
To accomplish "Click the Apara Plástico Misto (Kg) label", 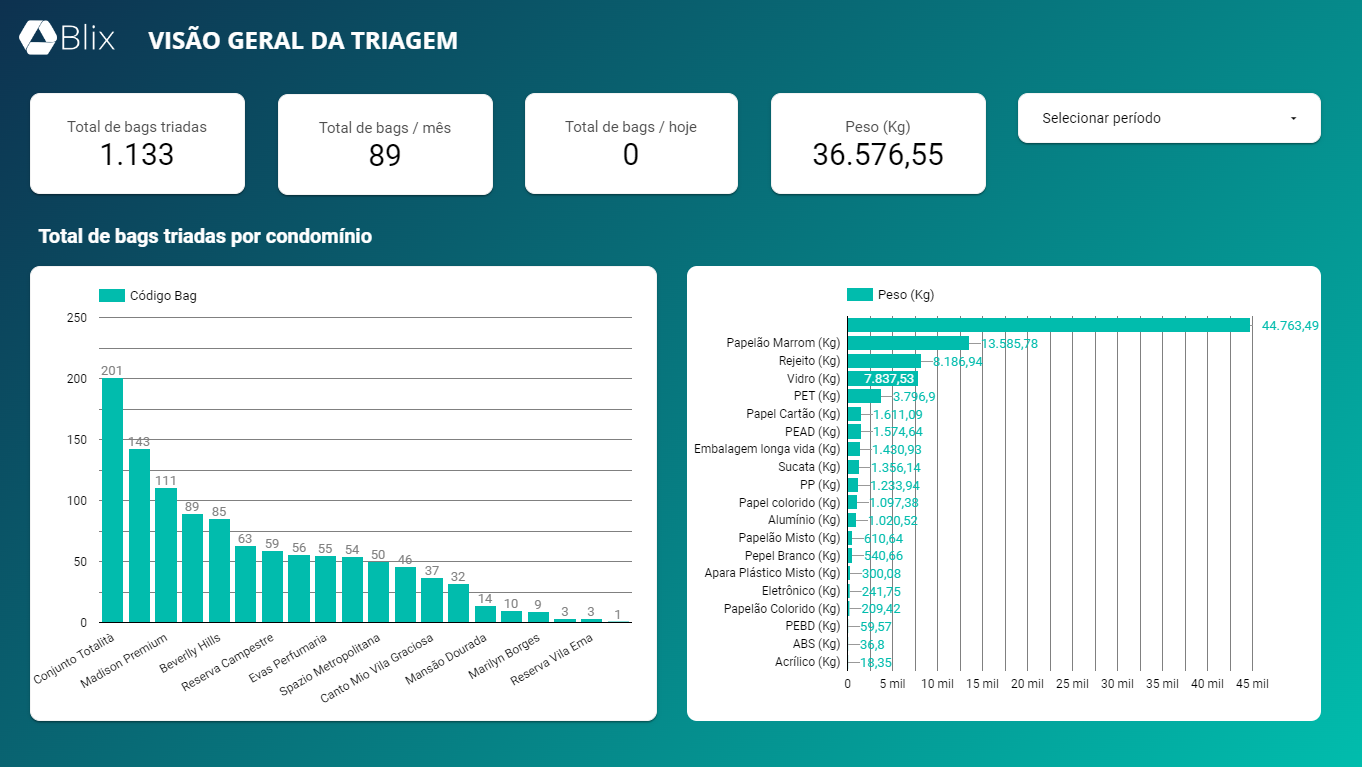I will [x=772, y=573].
